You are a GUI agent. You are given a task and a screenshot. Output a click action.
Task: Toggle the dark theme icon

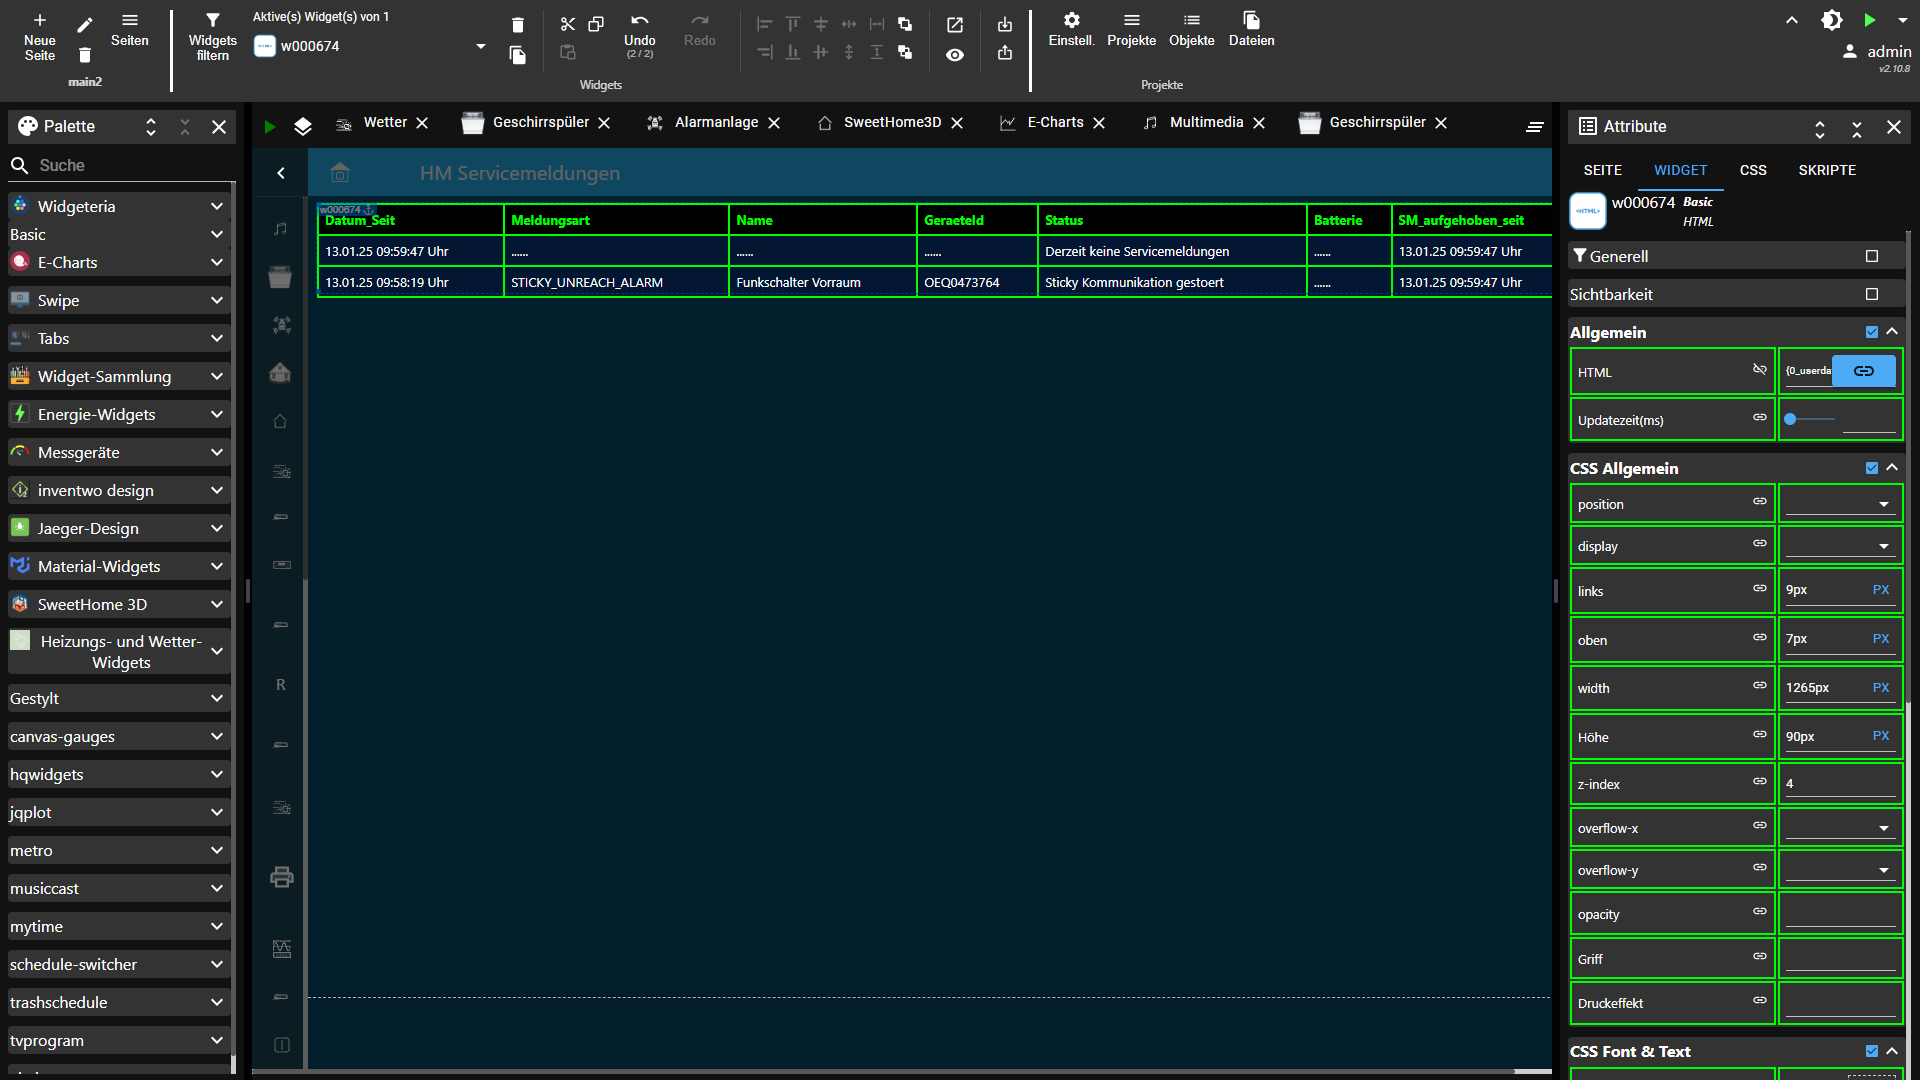coord(1831,20)
